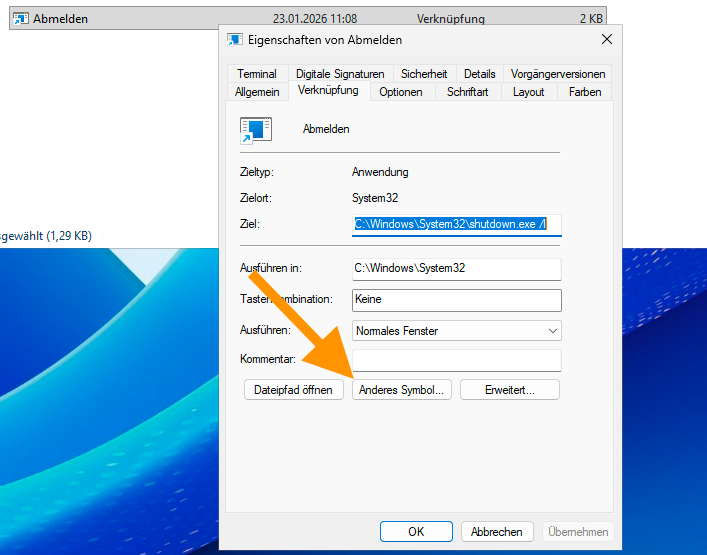Image resolution: width=707 pixels, height=555 pixels.
Task: Switch to the Farben tab
Action: pyautogui.click(x=585, y=92)
